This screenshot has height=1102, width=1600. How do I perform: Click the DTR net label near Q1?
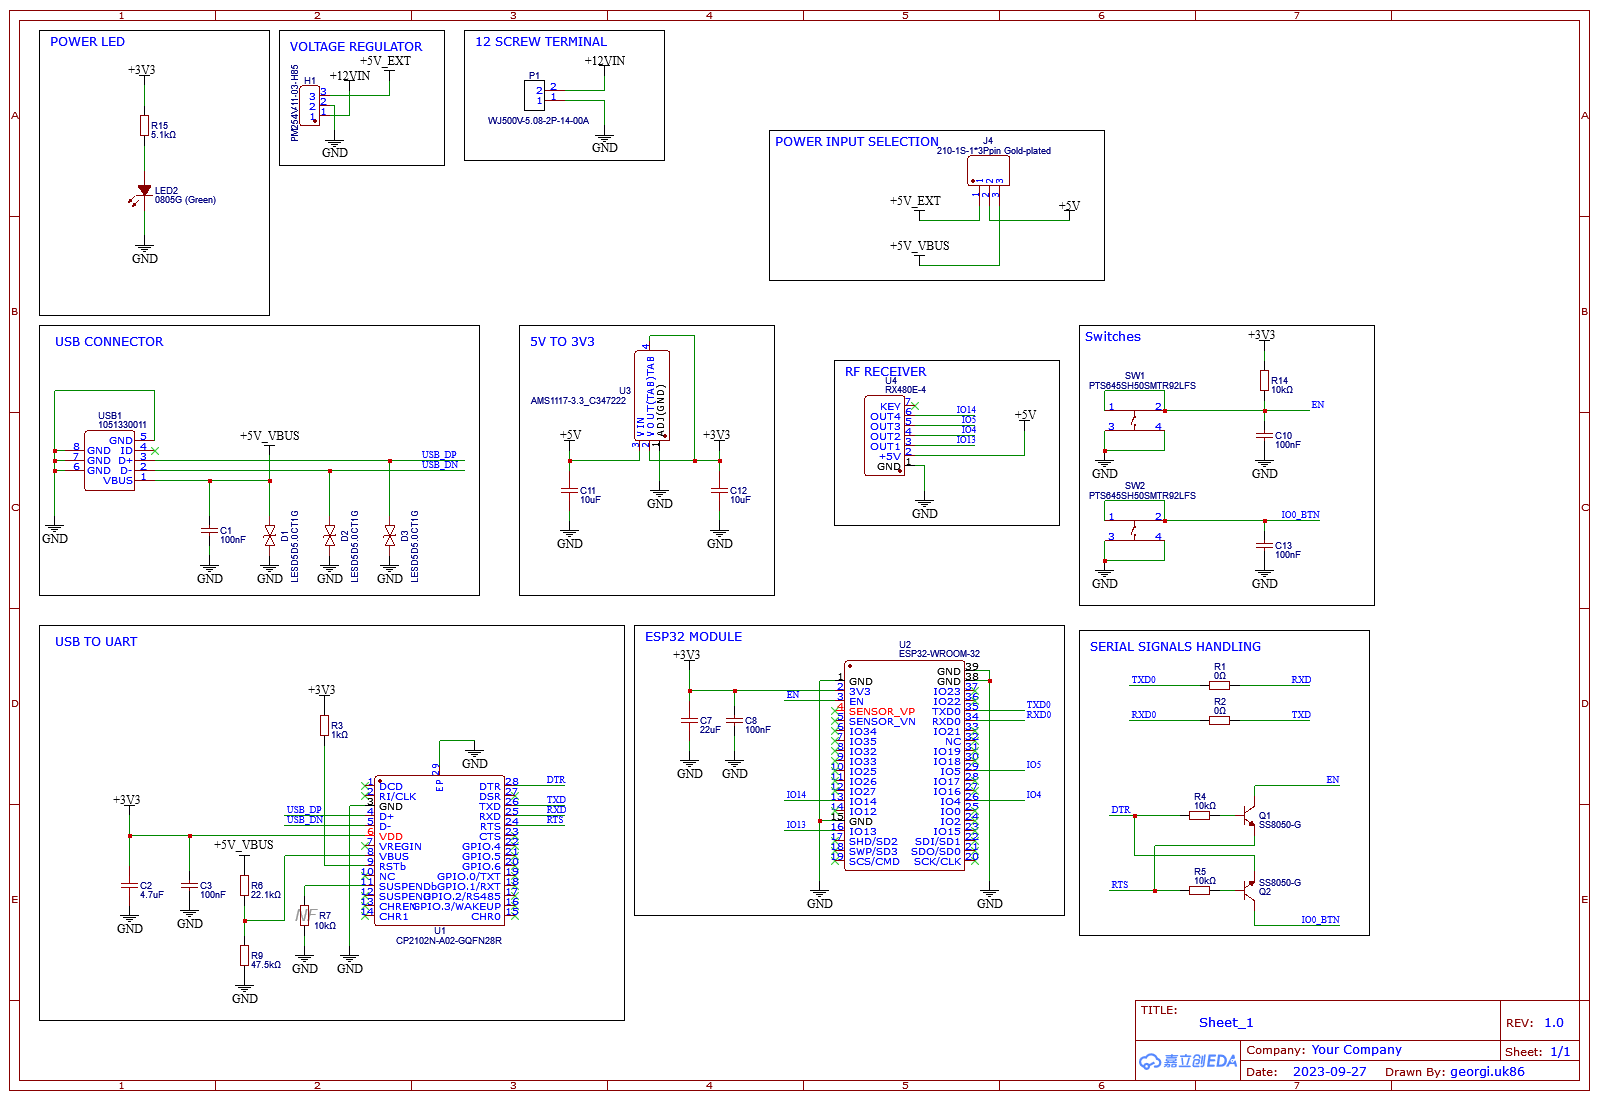(x=1121, y=810)
